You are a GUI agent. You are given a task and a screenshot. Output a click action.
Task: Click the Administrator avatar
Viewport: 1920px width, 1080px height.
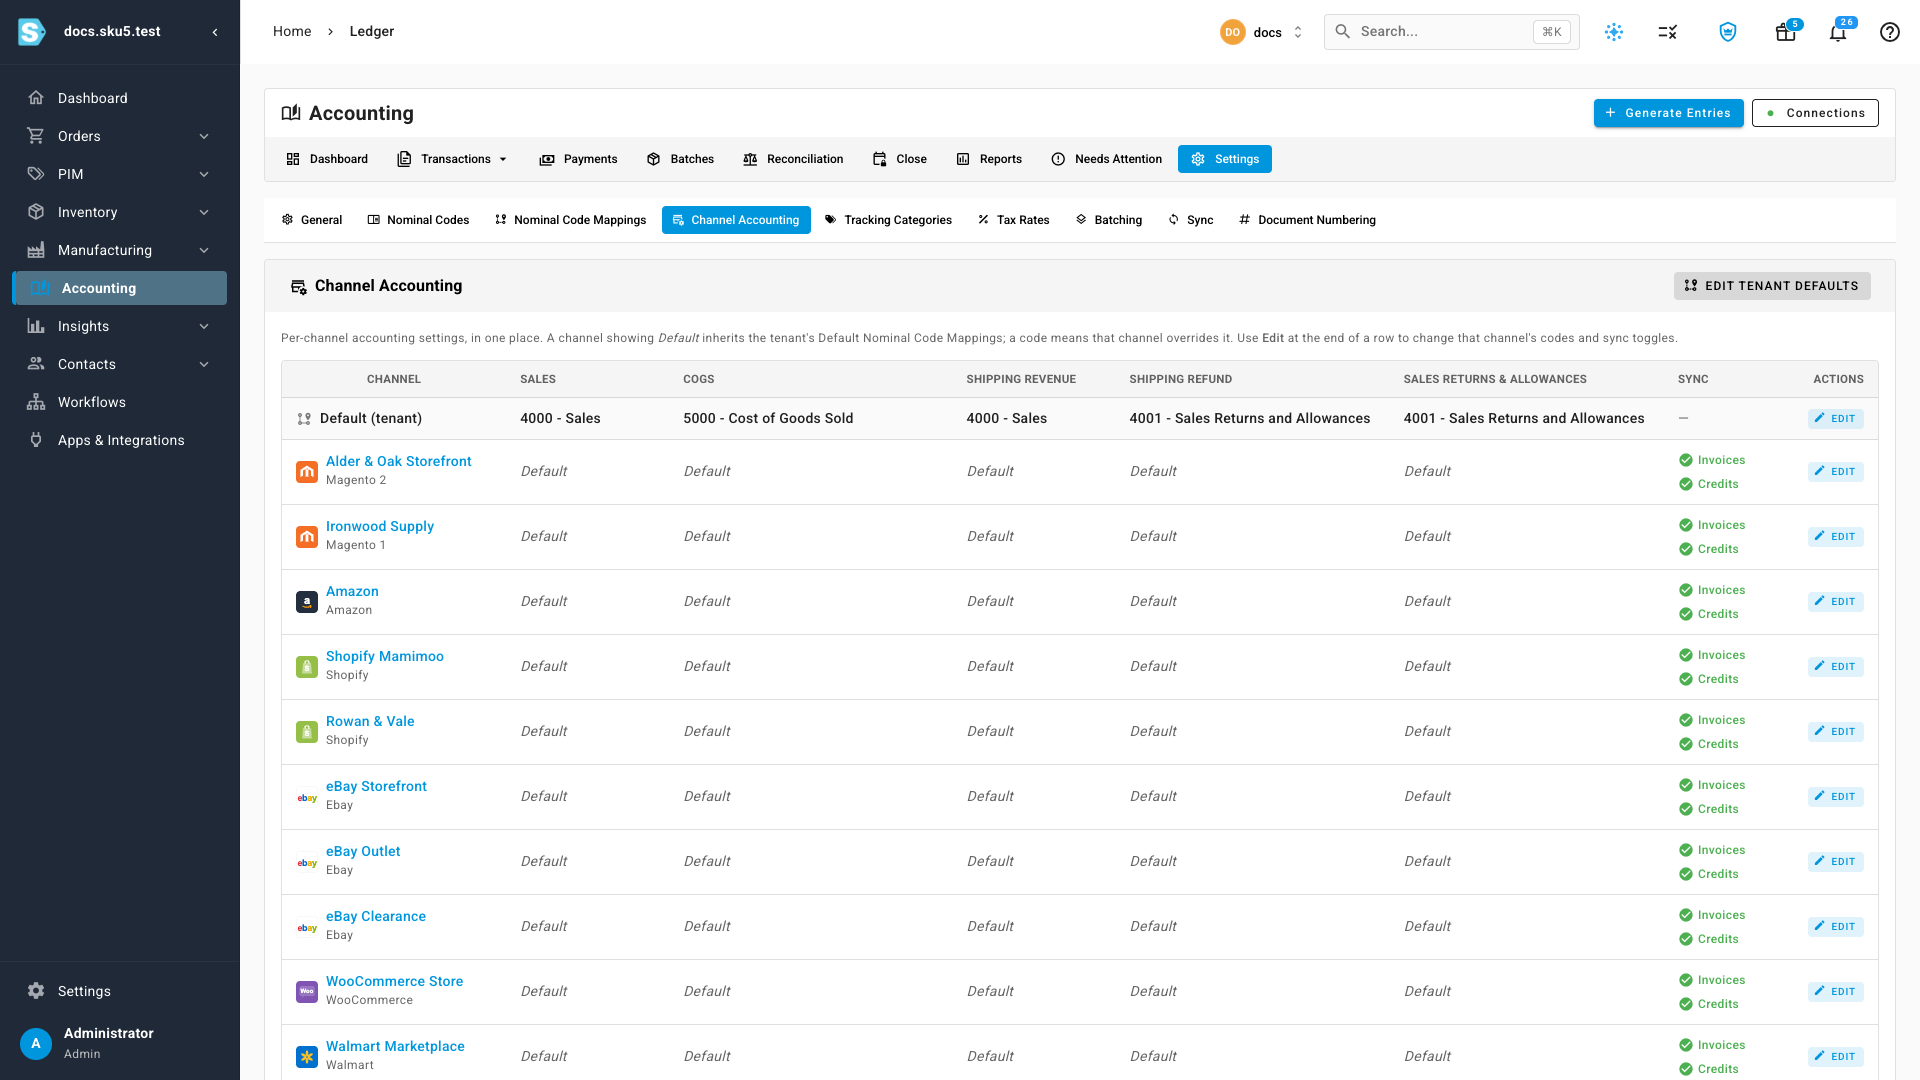tap(36, 1043)
